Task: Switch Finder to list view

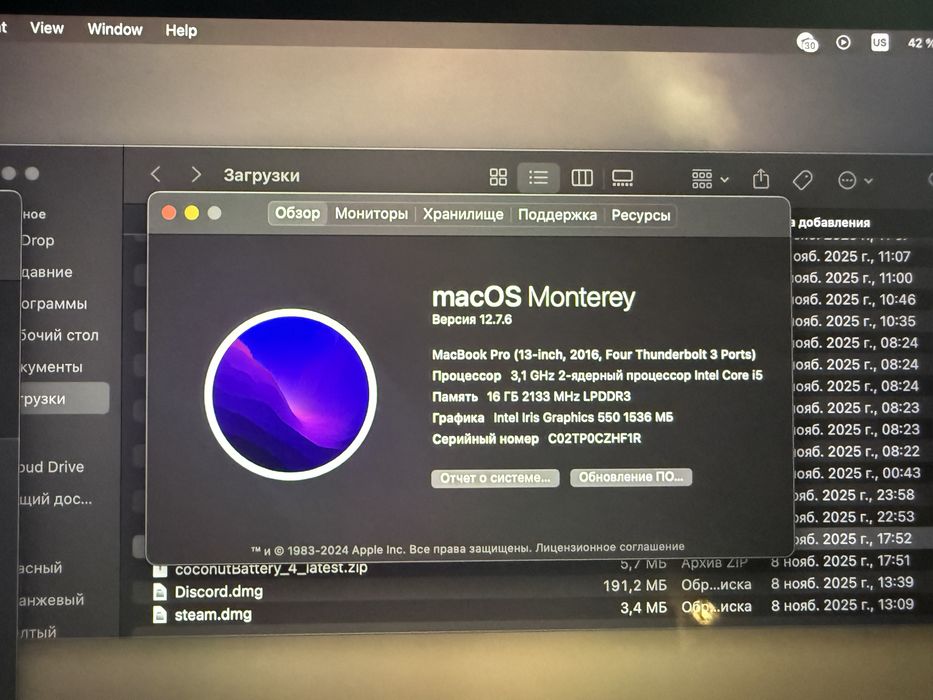Action: 538,177
